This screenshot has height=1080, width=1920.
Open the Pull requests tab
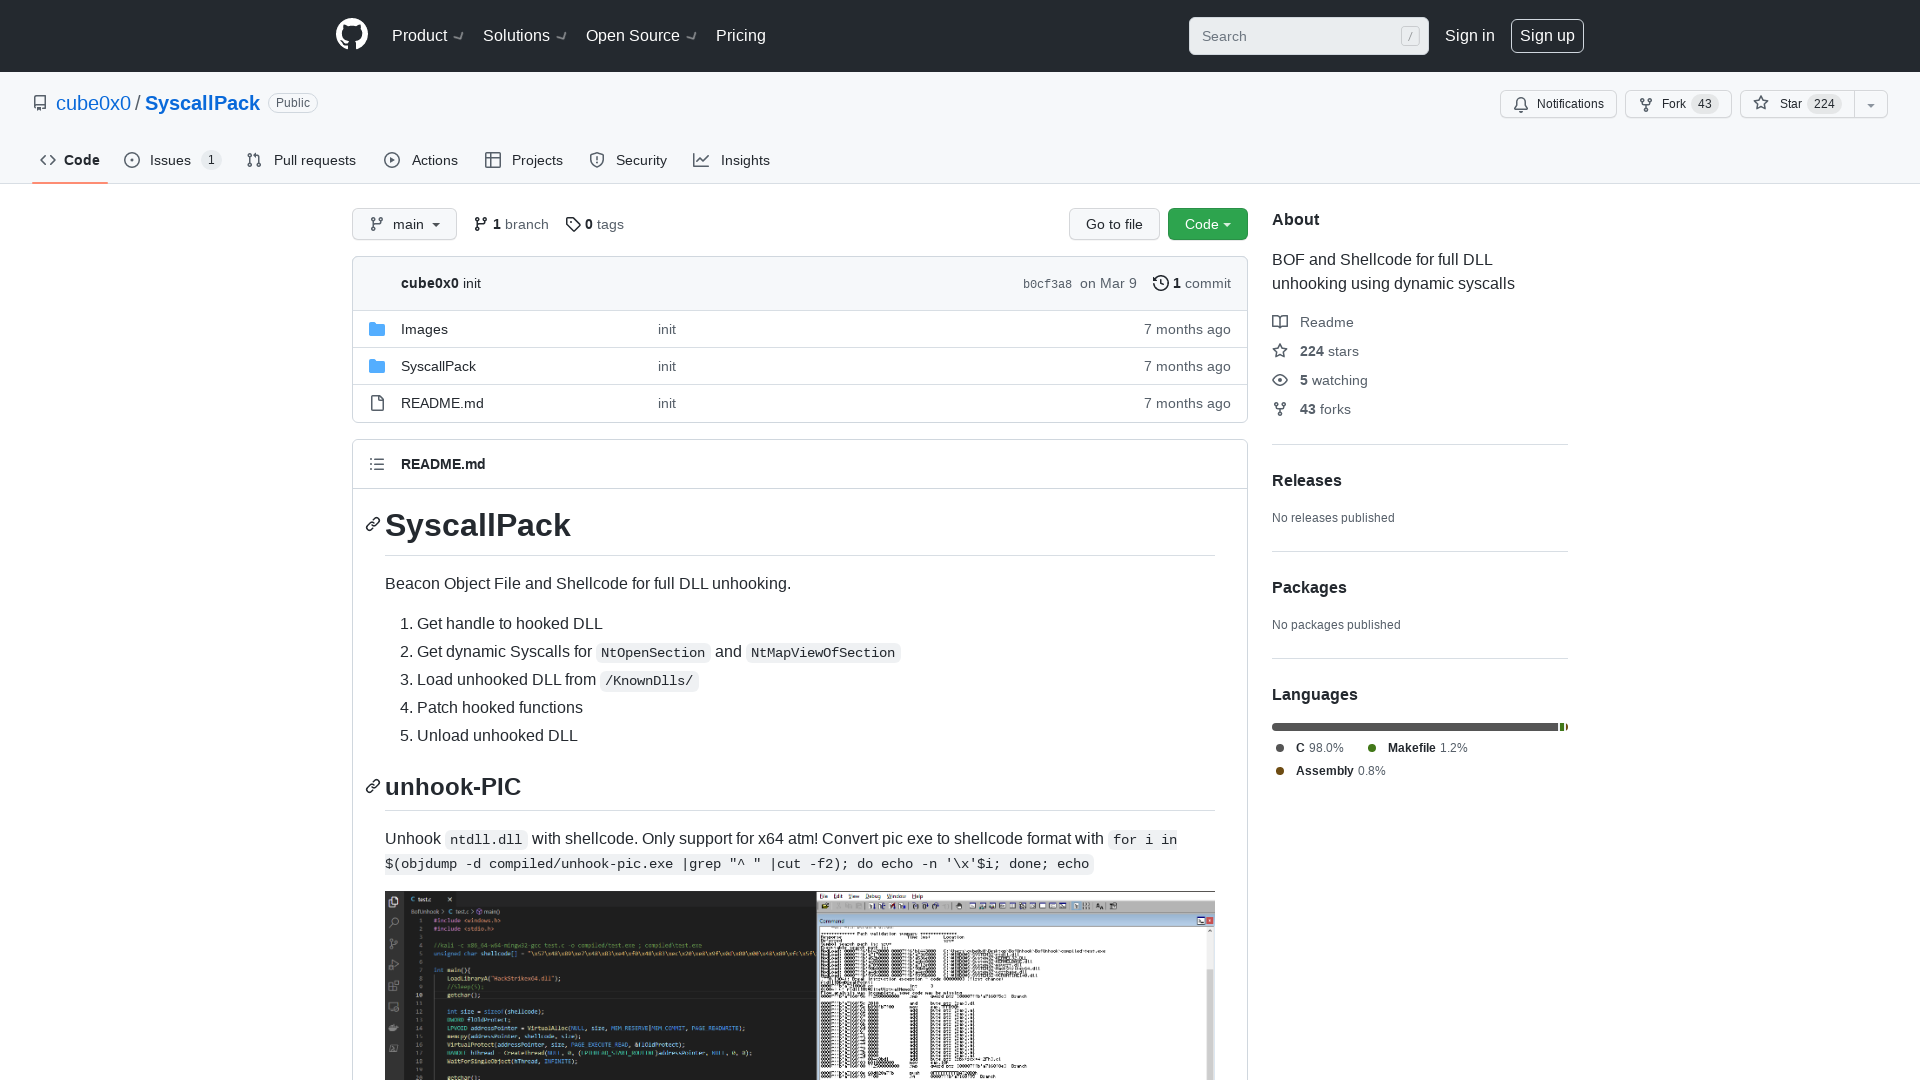coord(301,160)
